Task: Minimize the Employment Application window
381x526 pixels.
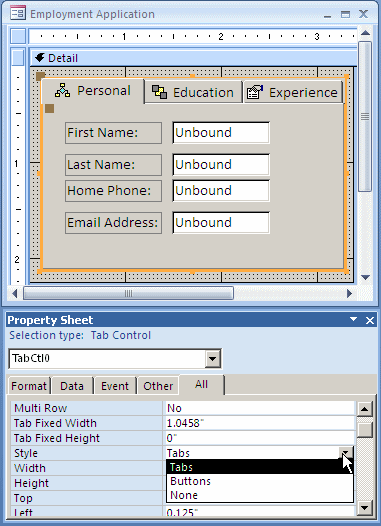Action: (x=328, y=15)
